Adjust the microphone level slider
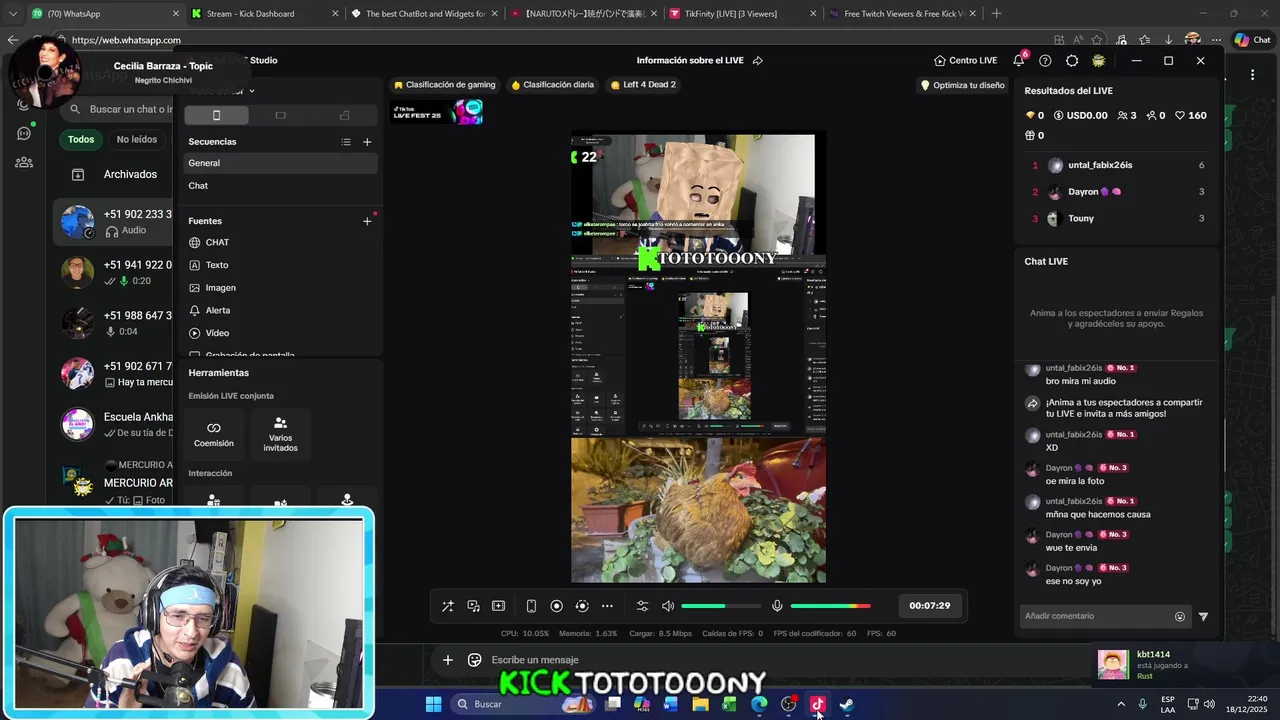Viewport: 1280px width, 720px height. (830, 606)
